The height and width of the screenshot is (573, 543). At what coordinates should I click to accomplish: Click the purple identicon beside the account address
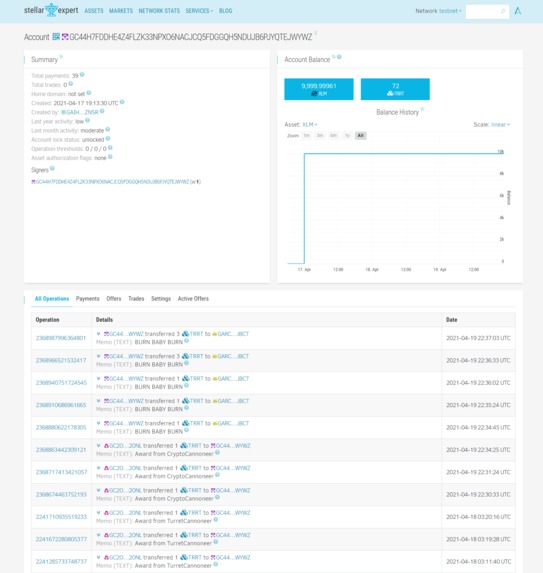pos(65,37)
